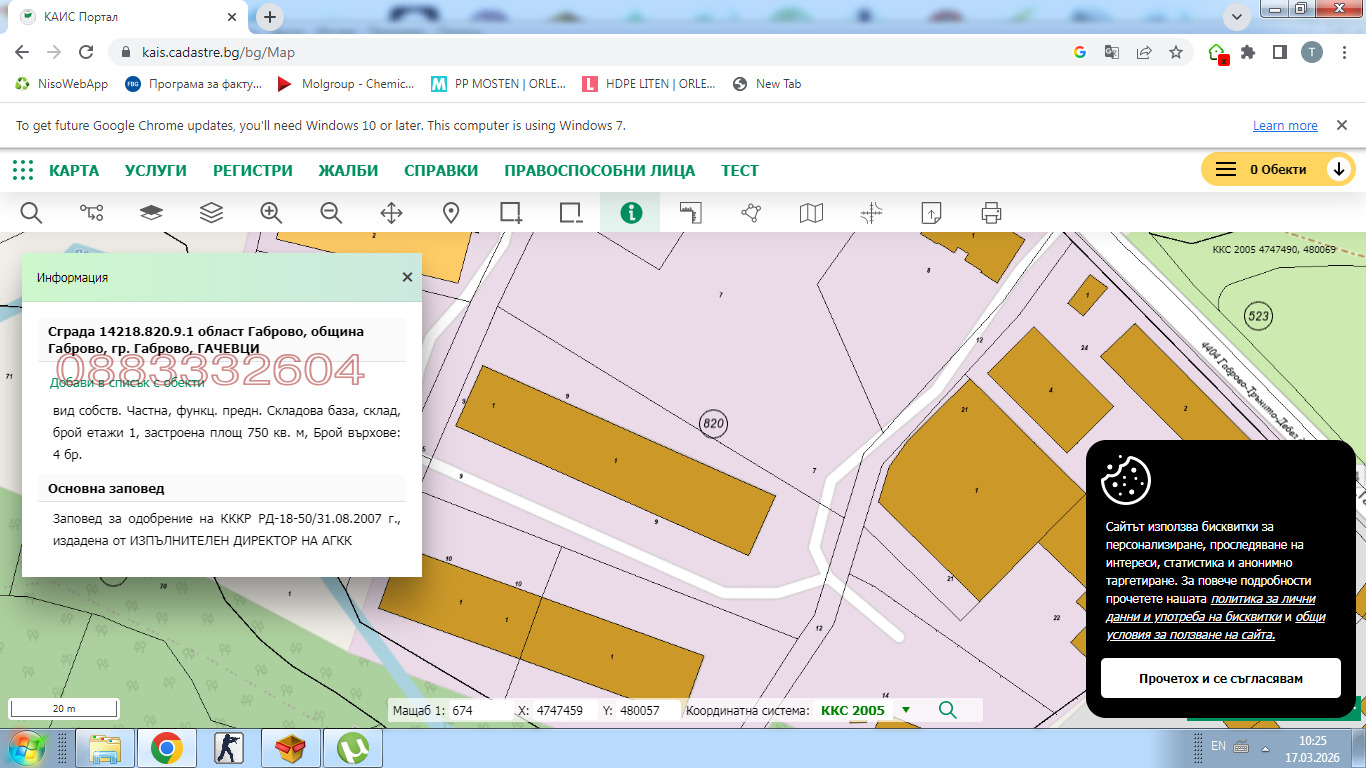Open the СПРАВКИ menu
Image resolution: width=1366 pixels, height=768 pixels.
pos(441,170)
